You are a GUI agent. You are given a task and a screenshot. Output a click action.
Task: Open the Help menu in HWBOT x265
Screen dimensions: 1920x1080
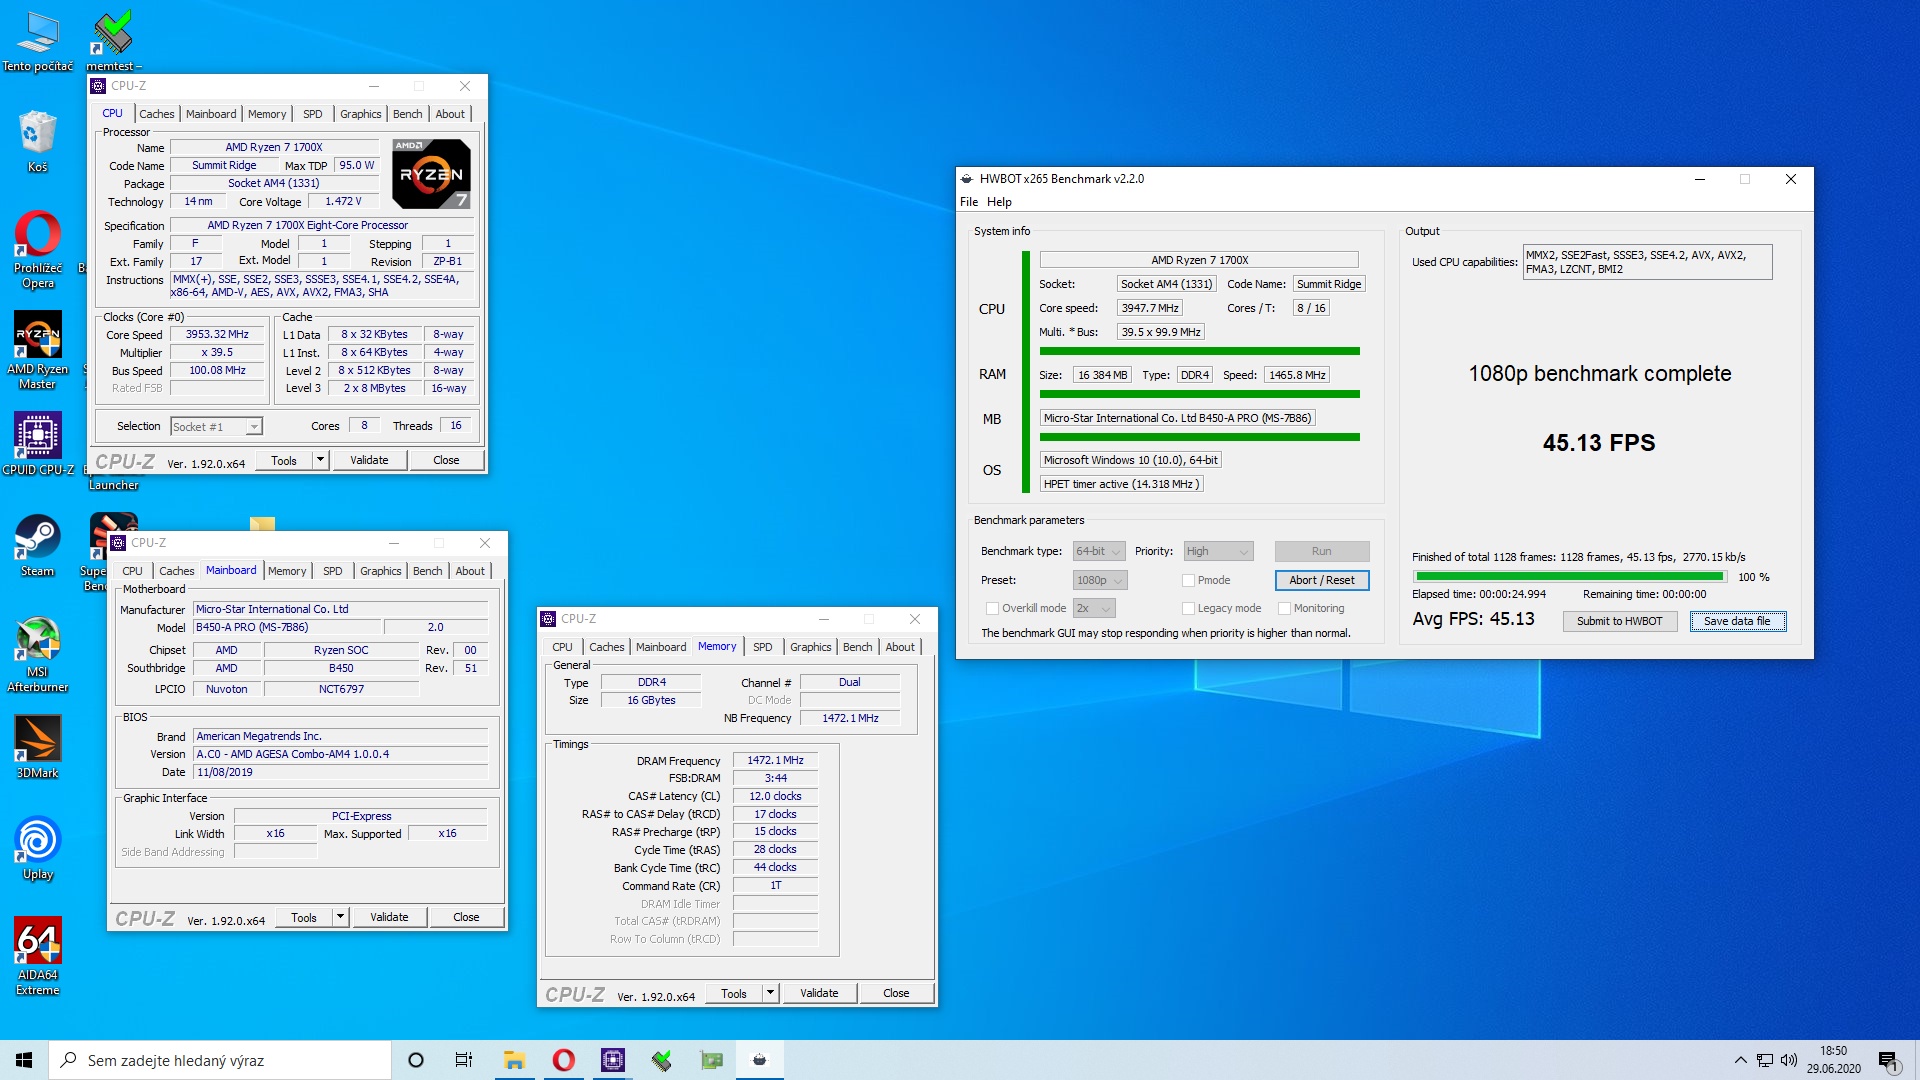[x=999, y=202]
